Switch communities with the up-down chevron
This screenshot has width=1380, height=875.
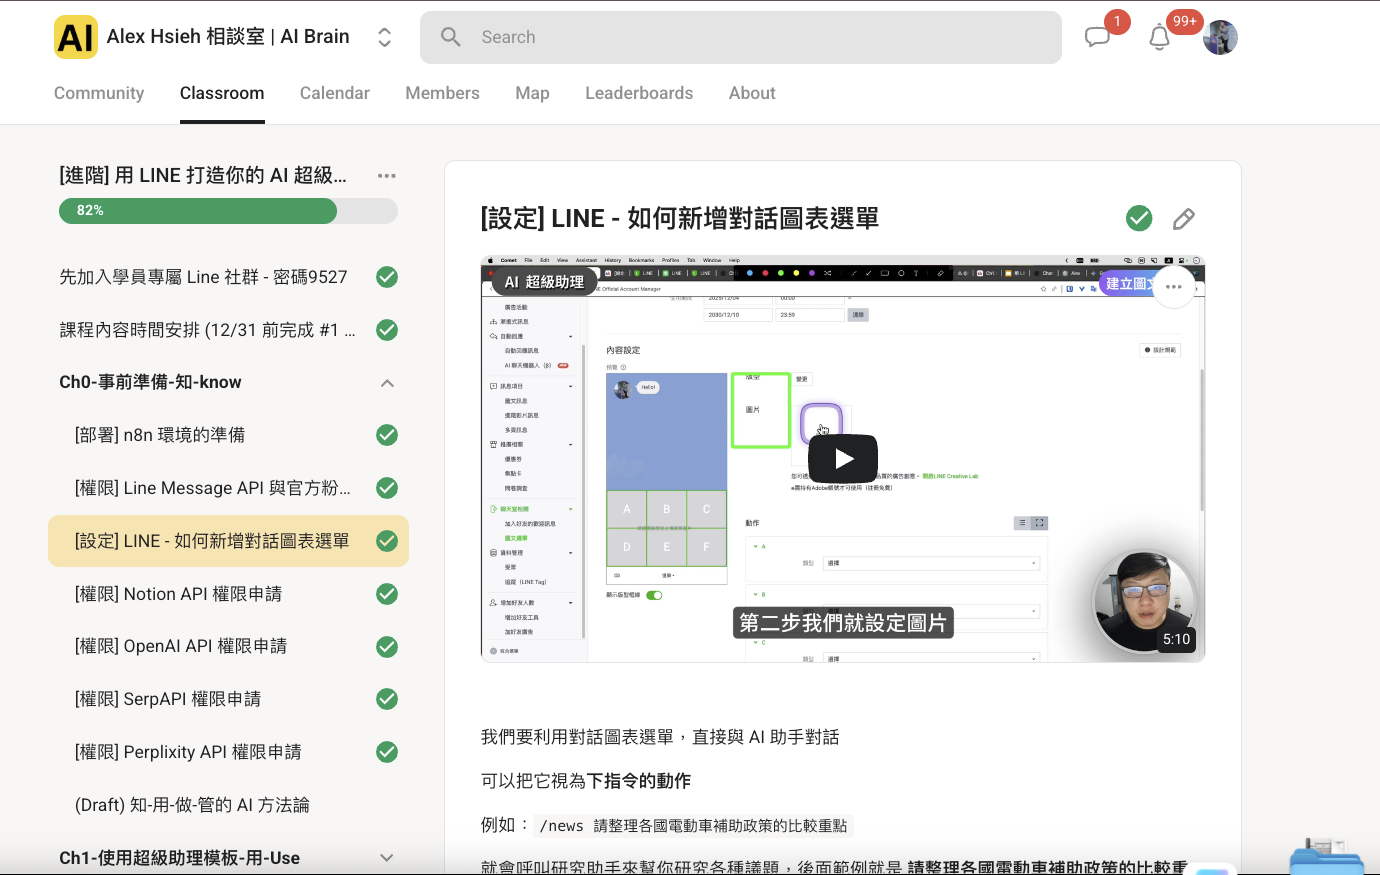(x=384, y=37)
